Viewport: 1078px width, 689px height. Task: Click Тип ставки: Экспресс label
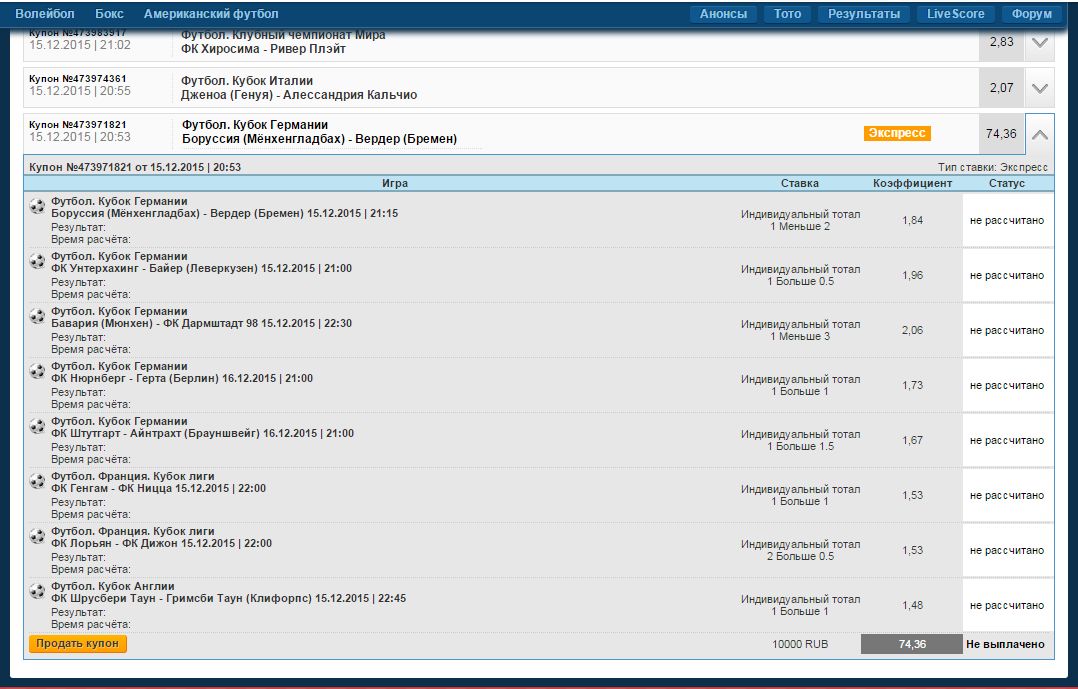(993, 167)
